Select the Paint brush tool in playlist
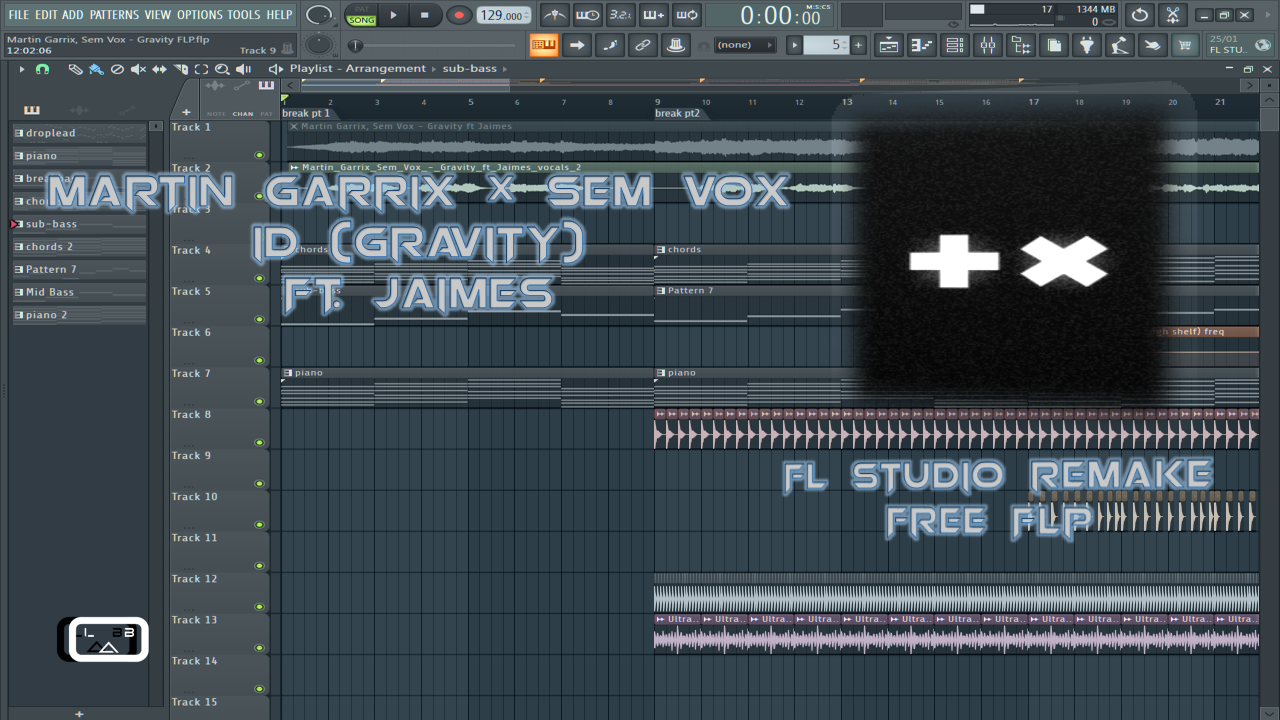Image resolution: width=1280 pixels, height=720 pixels. [96, 69]
